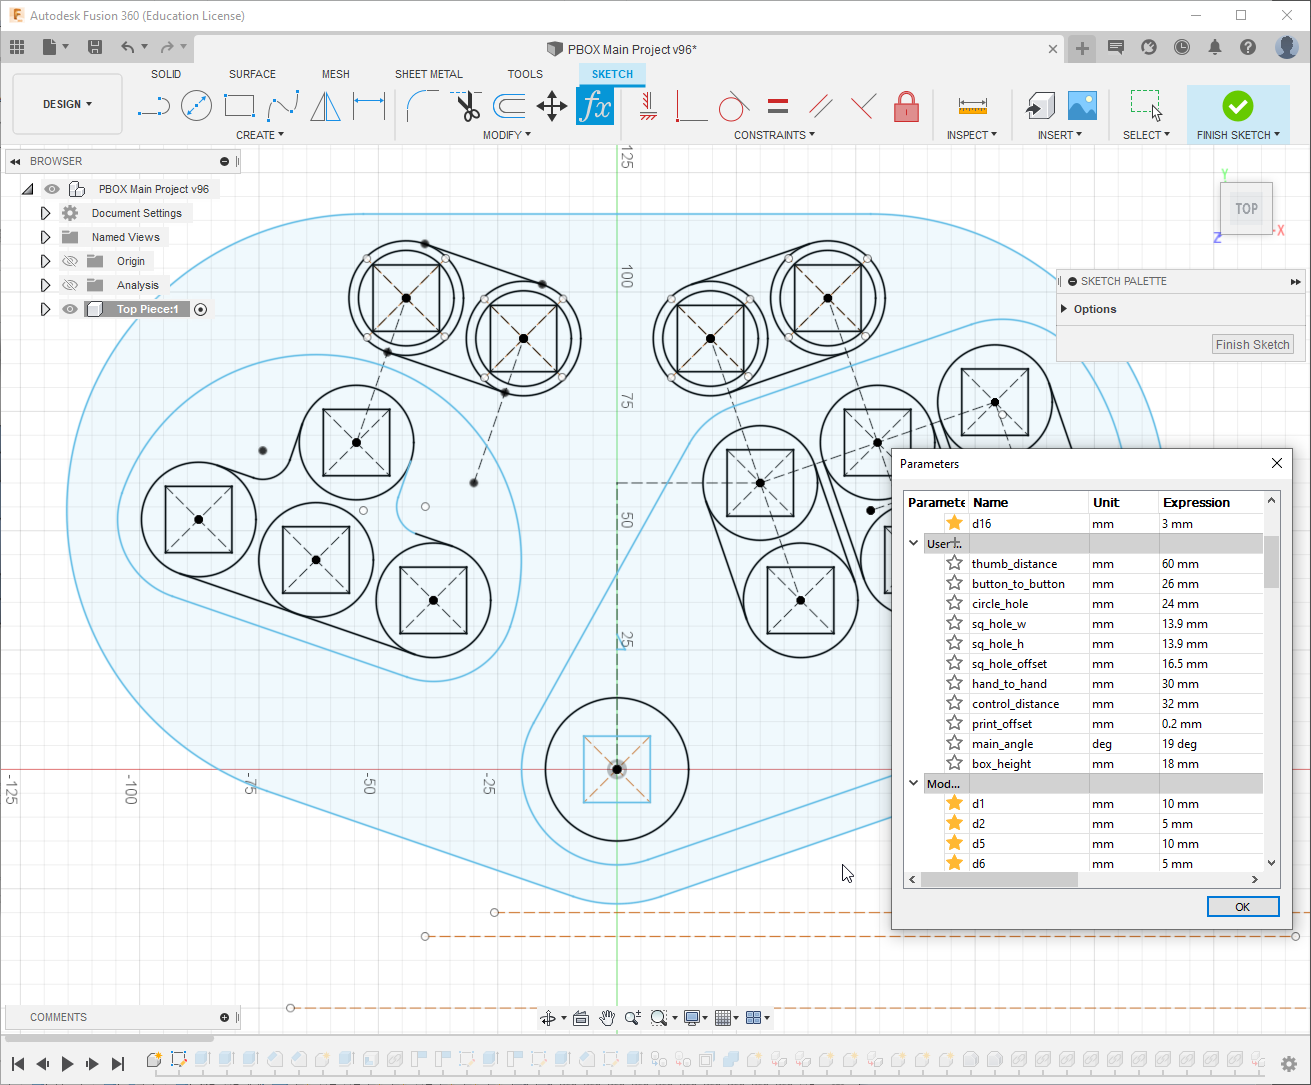Show the Origin folder contents
1311x1085 pixels.
coord(45,260)
